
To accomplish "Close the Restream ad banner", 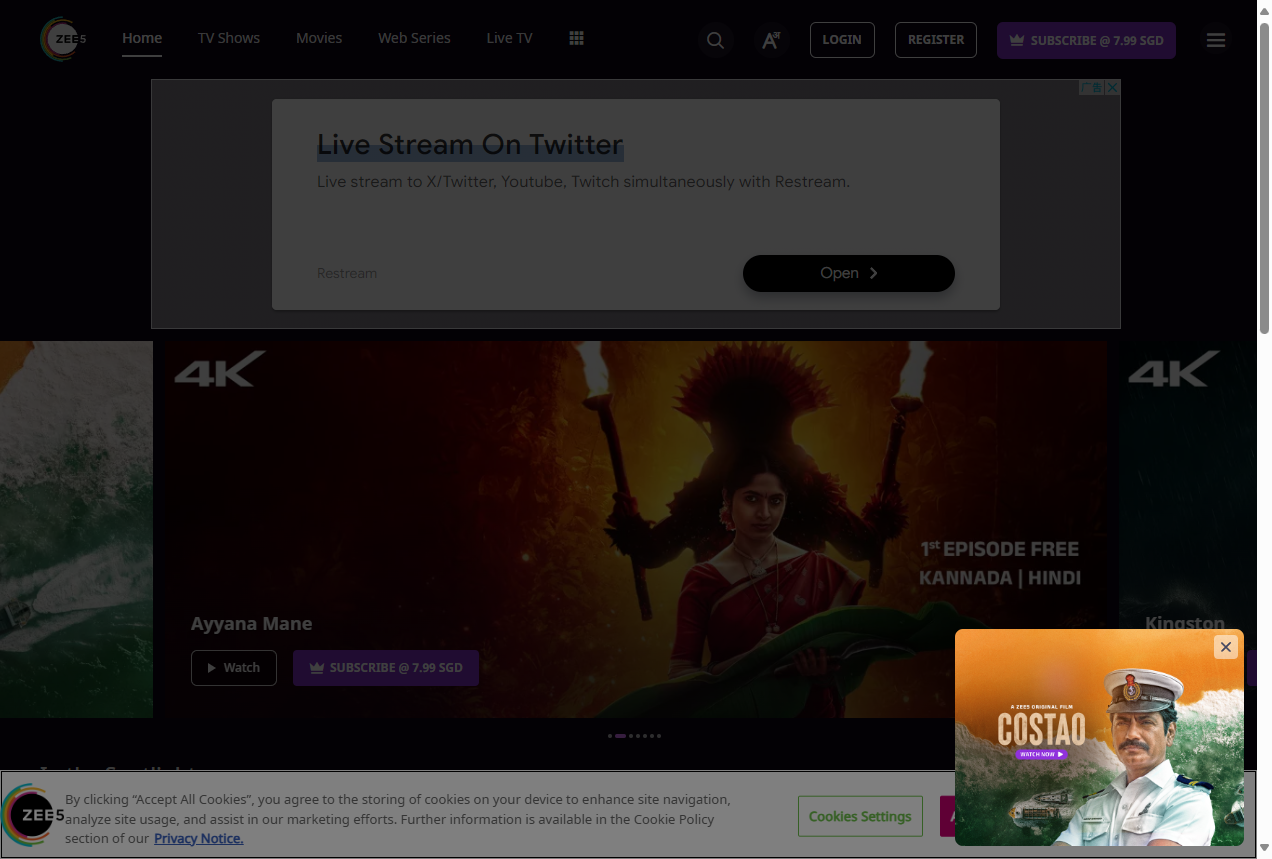I will 1111,88.
